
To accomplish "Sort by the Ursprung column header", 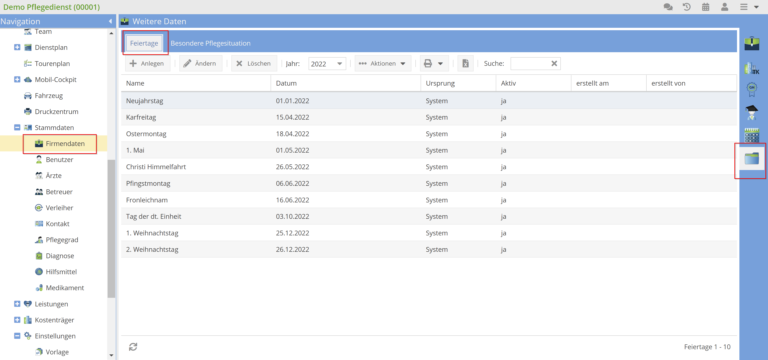I will 458,83.
